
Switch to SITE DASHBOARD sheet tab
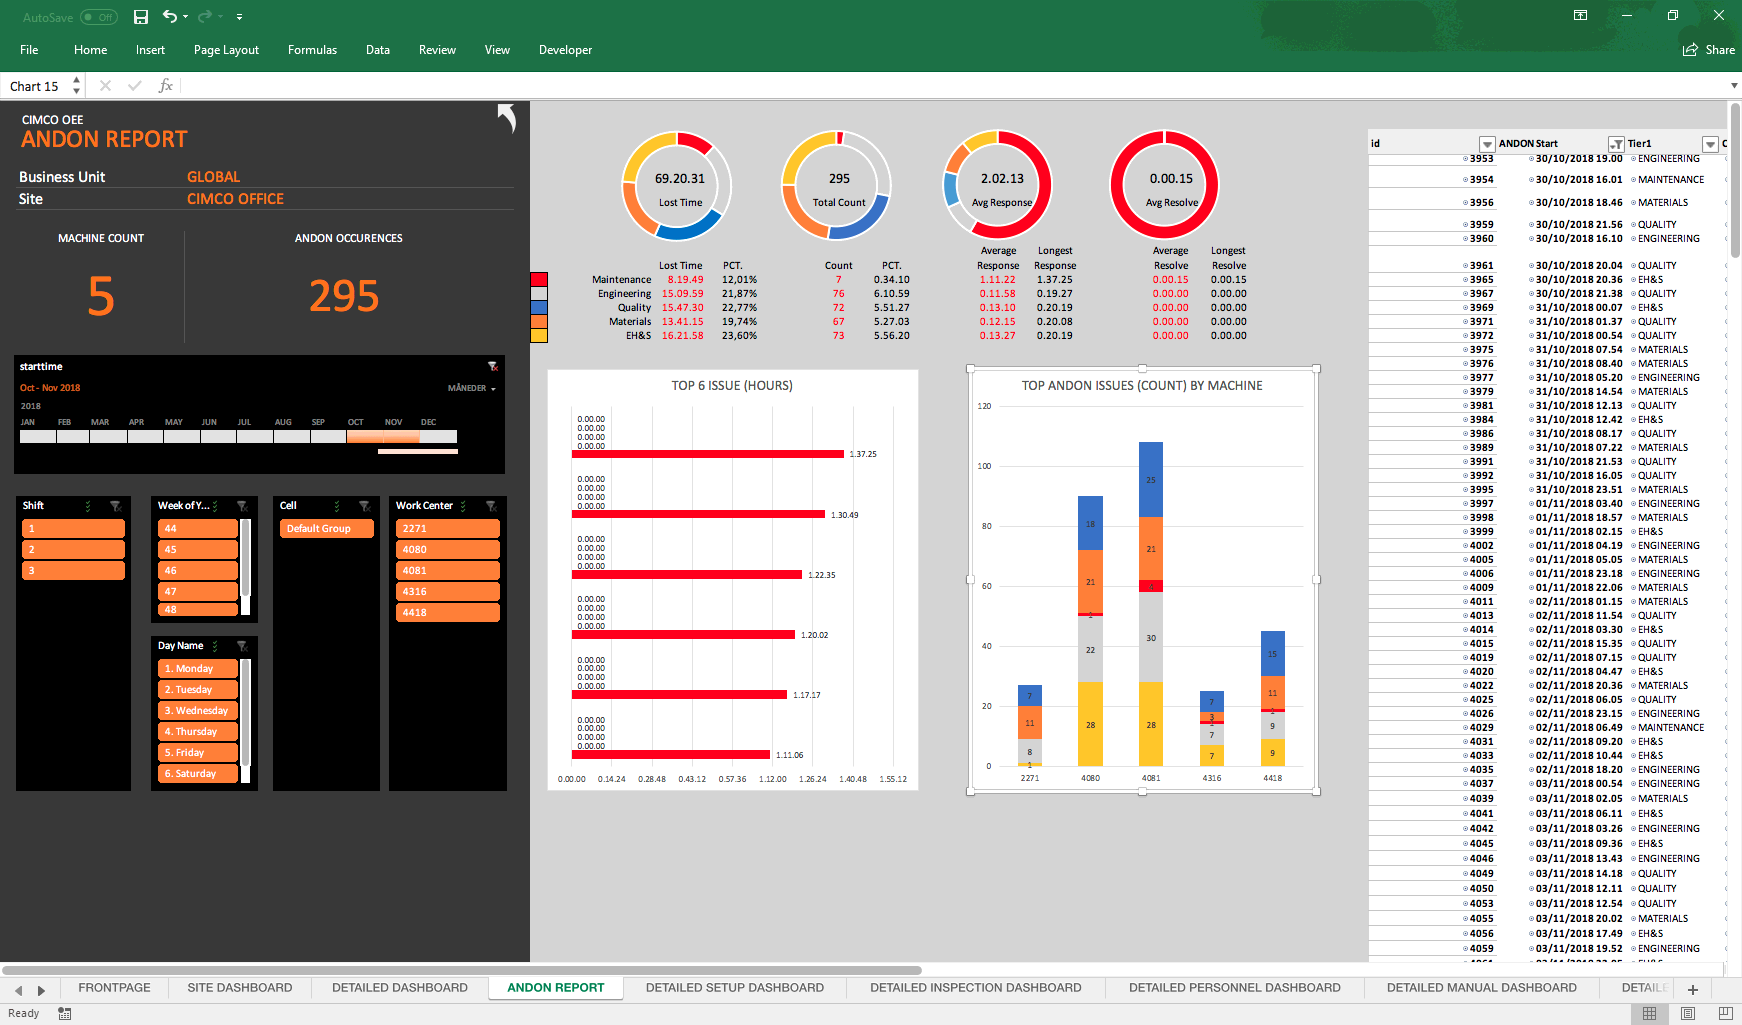click(240, 988)
